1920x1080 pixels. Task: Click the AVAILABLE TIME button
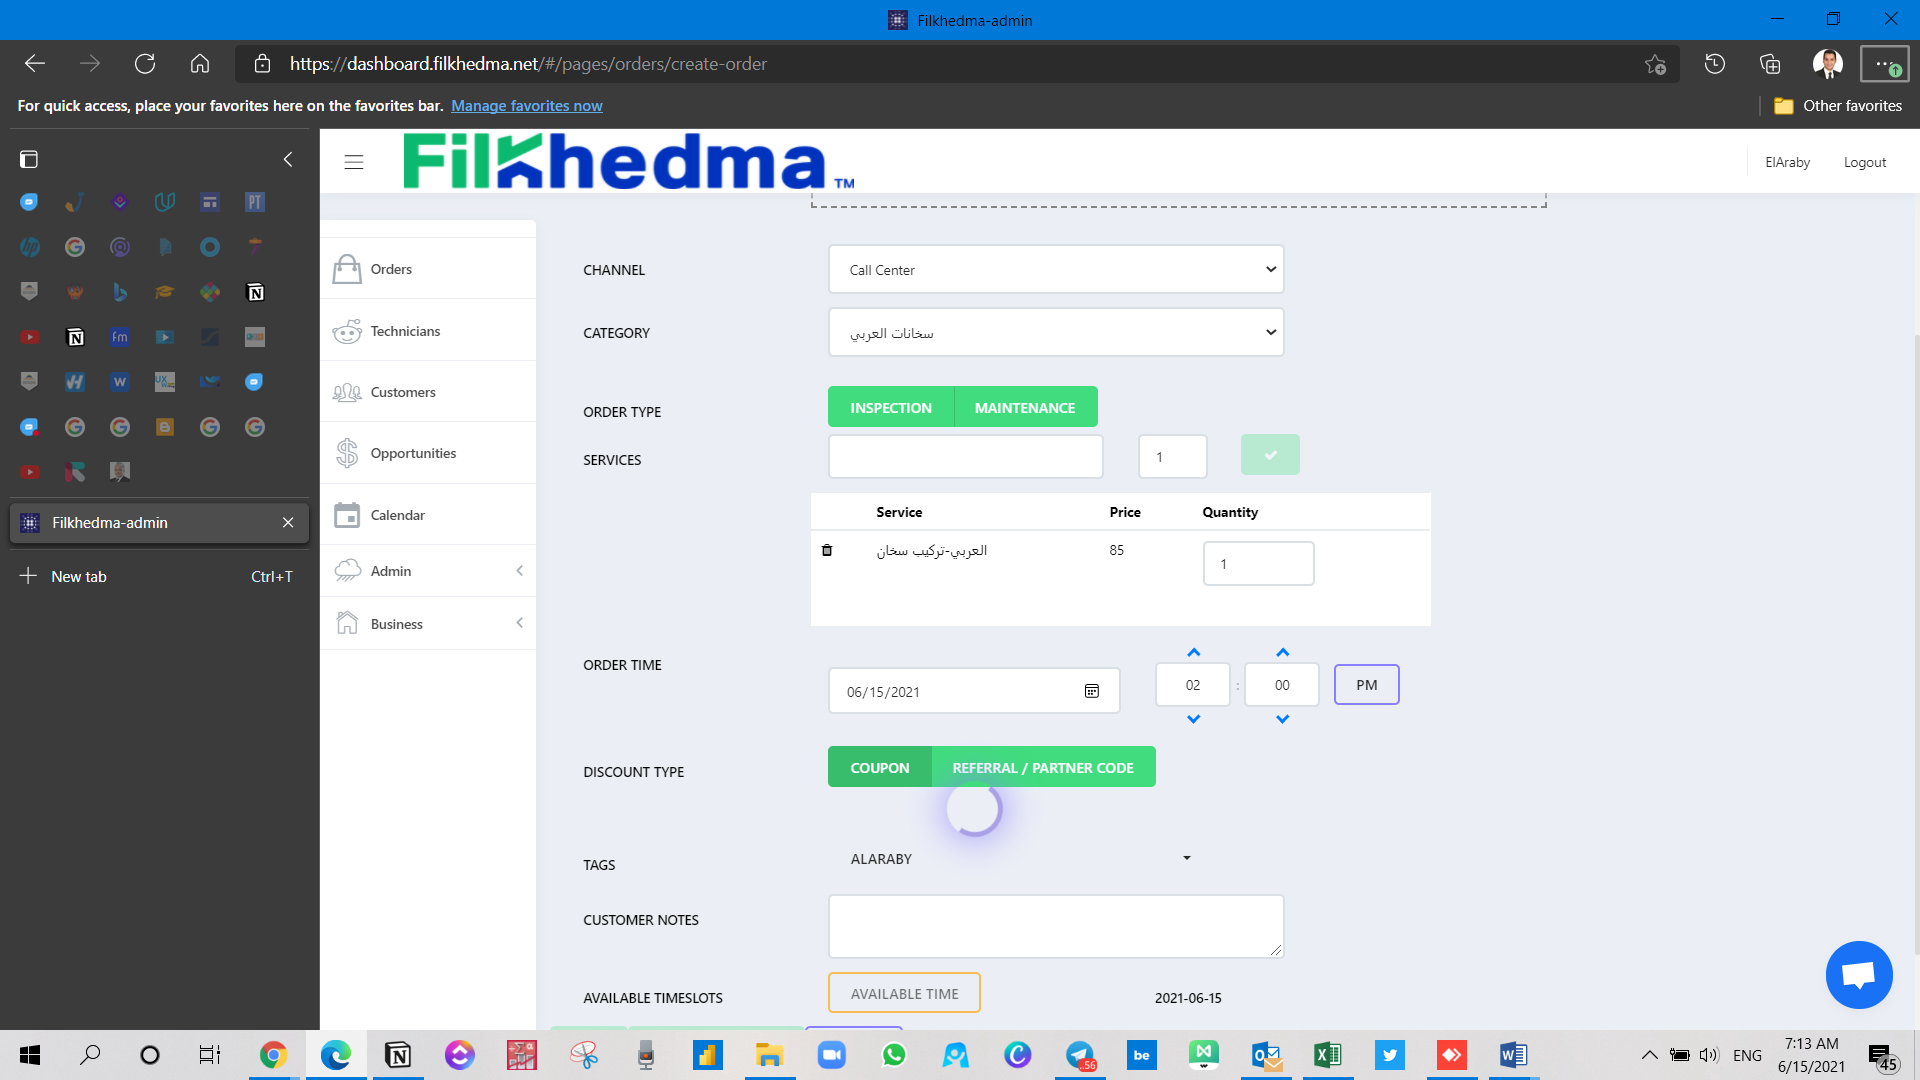coord(904,993)
